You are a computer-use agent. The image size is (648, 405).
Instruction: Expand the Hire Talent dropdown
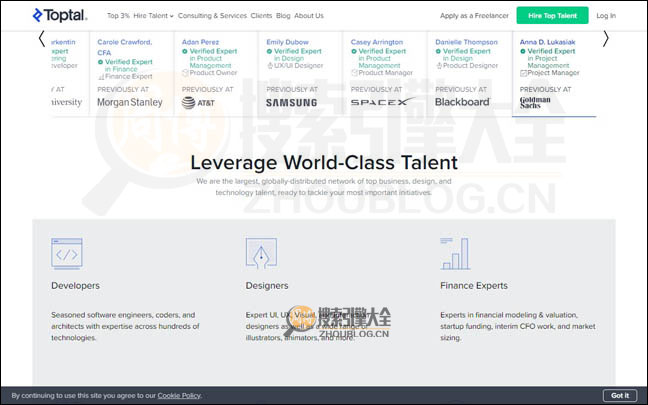(153, 16)
